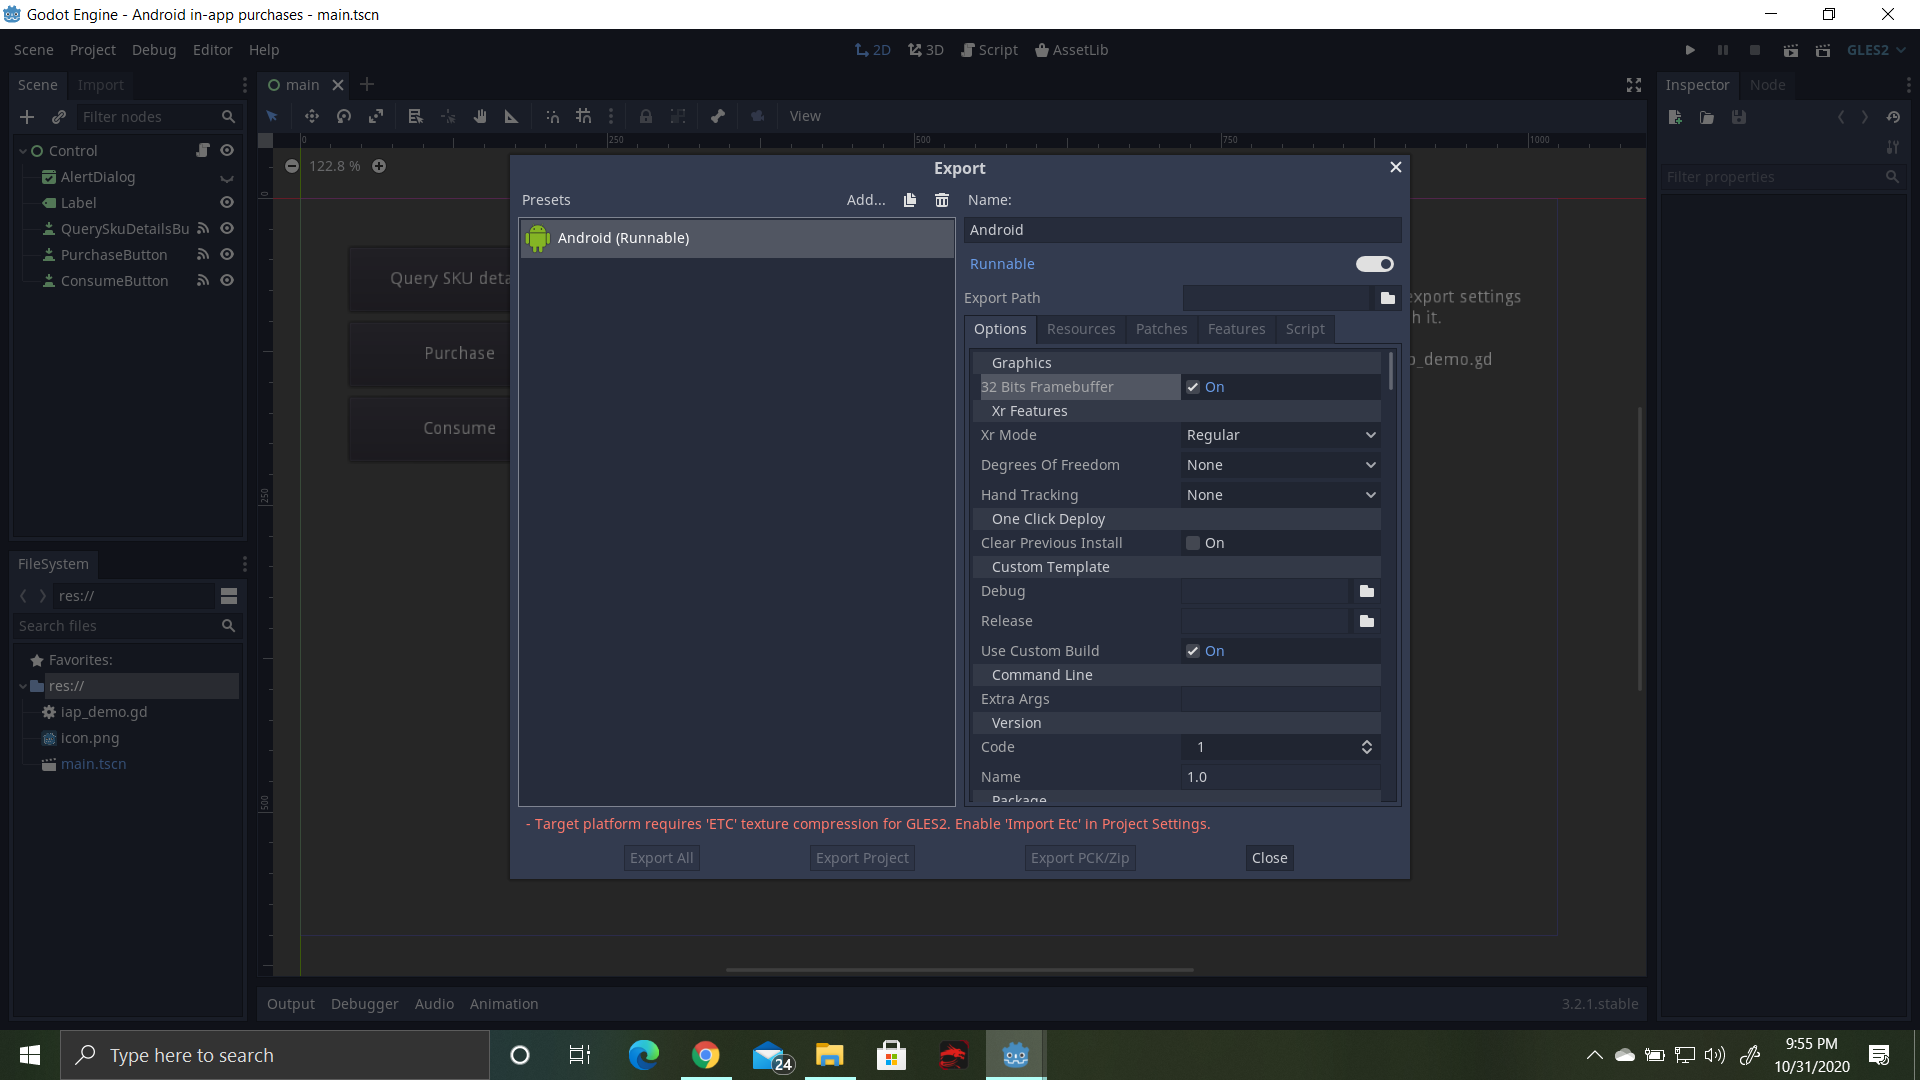Open the Xr Mode dropdown
This screenshot has width=1920, height=1080.
coord(1280,435)
